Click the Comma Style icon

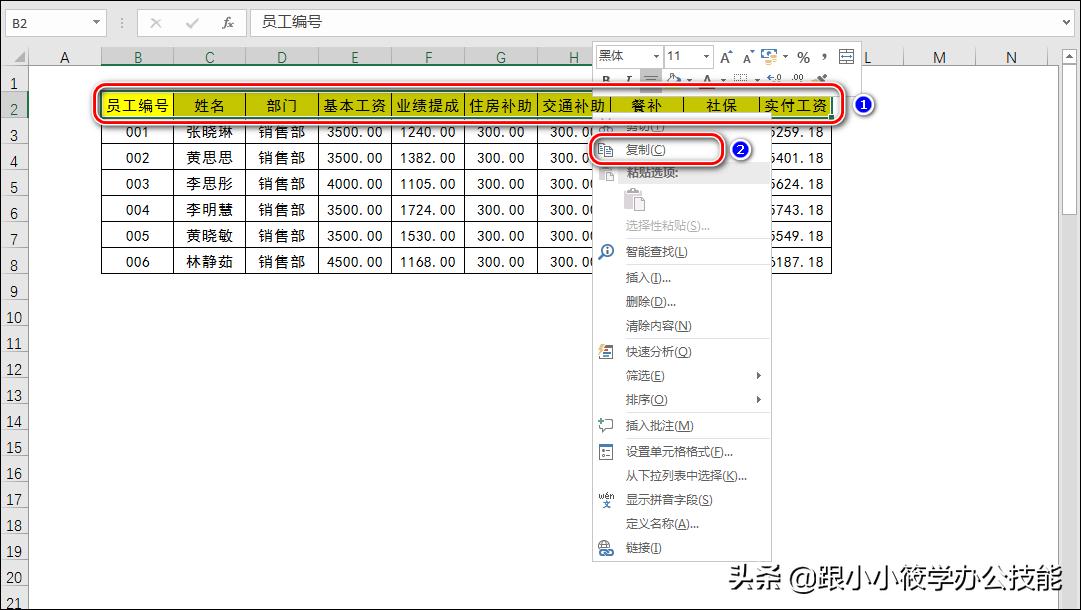tap(824, 55)
